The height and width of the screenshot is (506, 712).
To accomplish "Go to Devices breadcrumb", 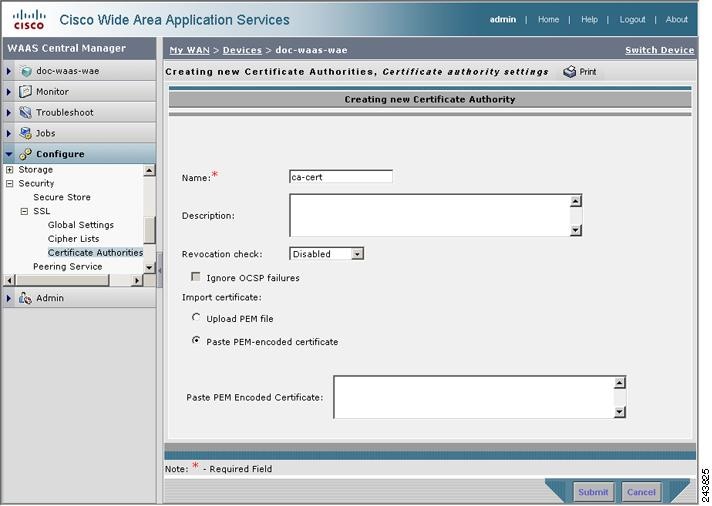I will [242, 50].
